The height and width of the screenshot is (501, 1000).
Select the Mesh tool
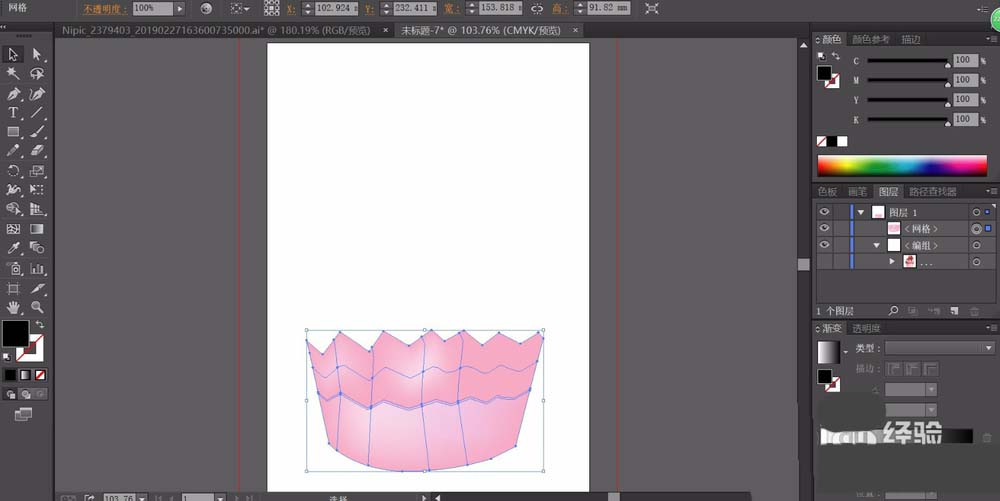(x=13, y=229)
